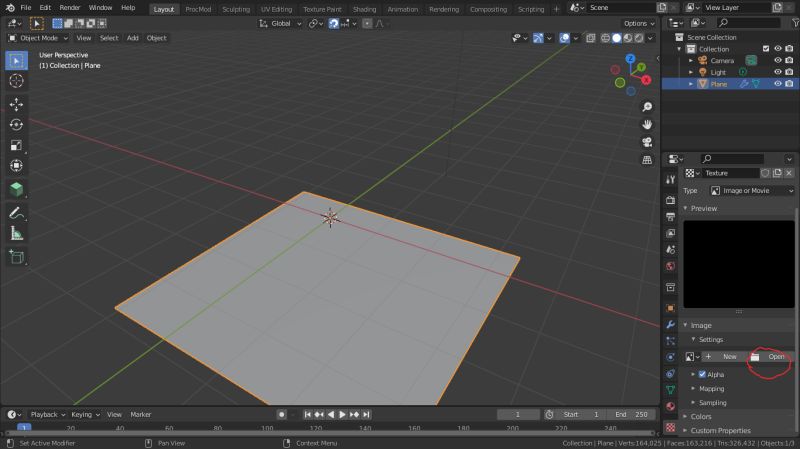800x449 pixels.
Task: Unlink the Texture data-block X button
Action: (789, 173)
